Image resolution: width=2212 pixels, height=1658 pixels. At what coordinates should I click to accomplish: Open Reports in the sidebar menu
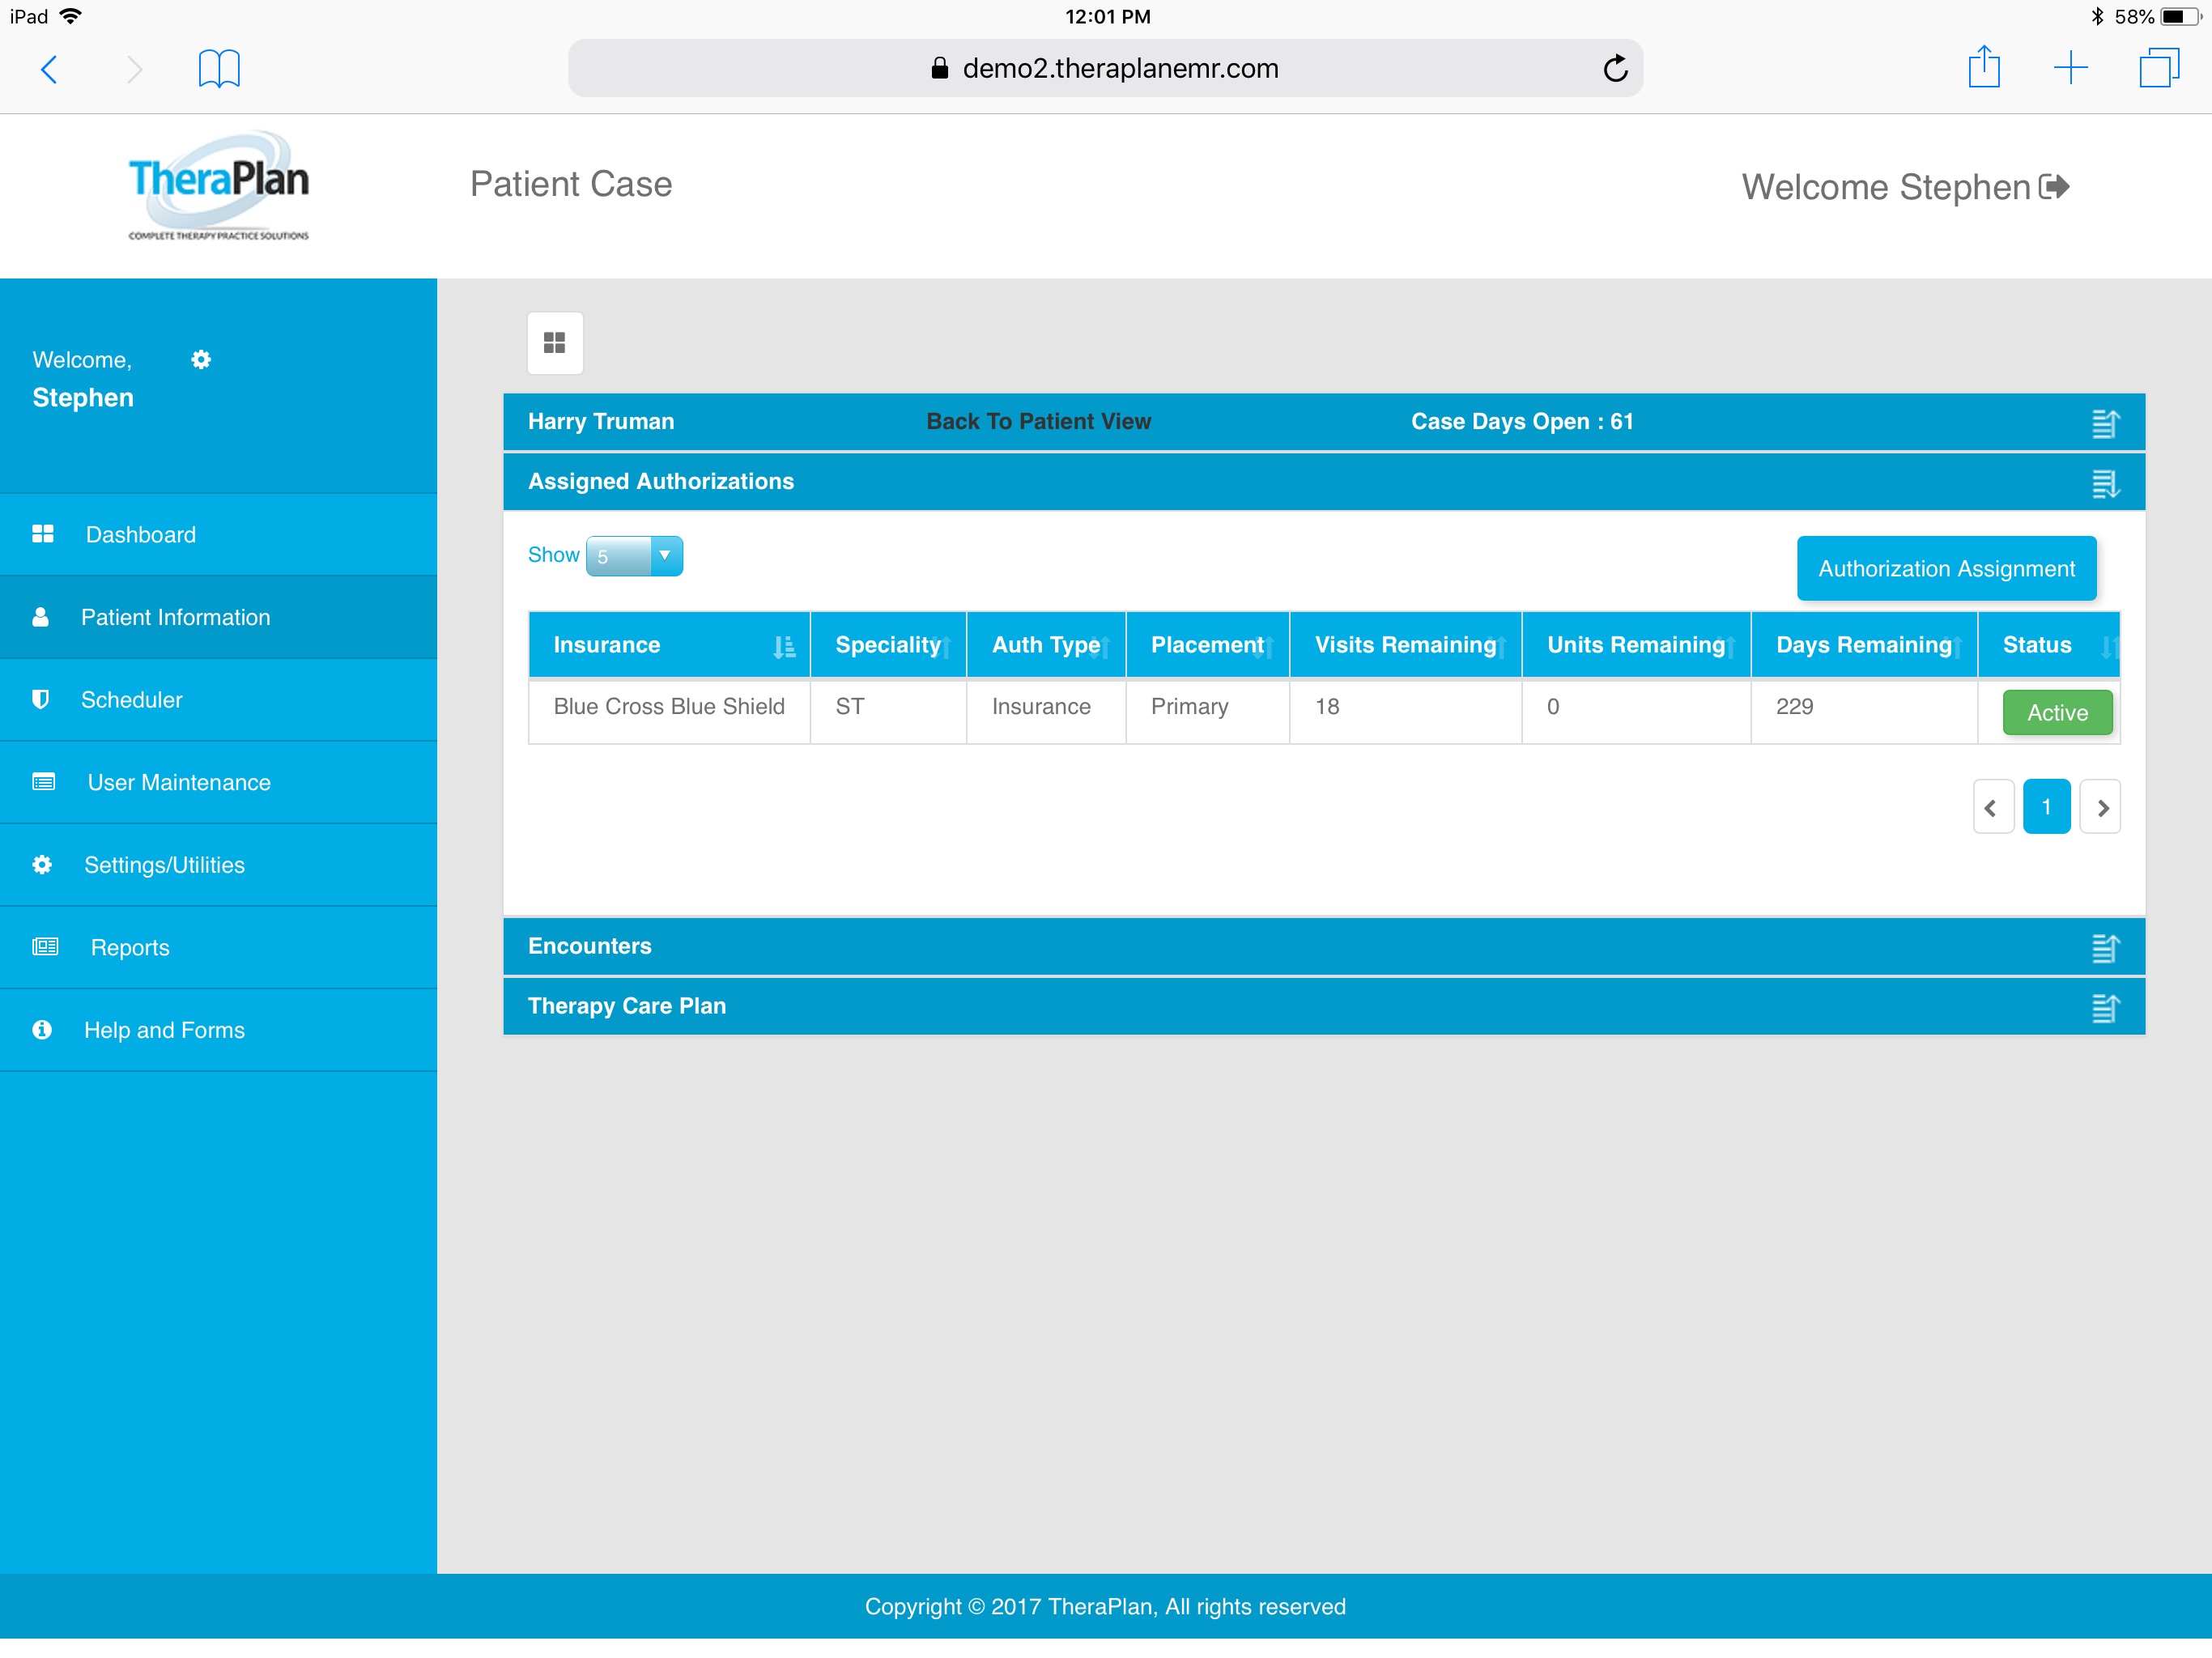coord(130,947)
